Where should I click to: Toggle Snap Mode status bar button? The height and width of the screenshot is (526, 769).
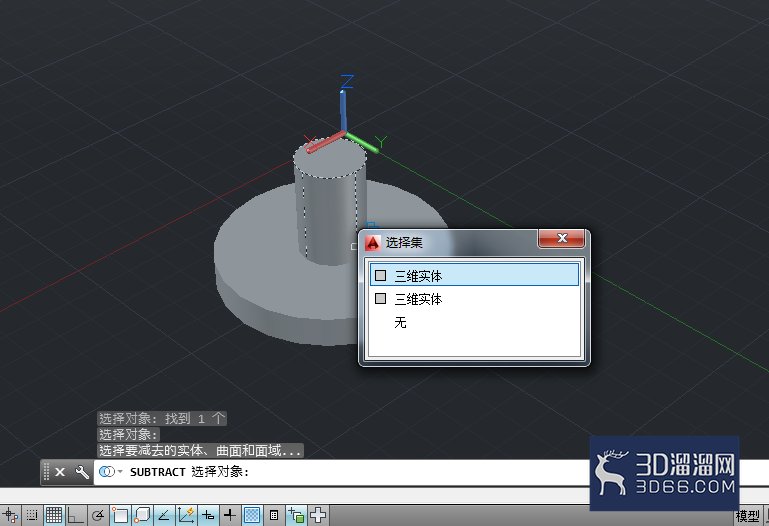32,515
